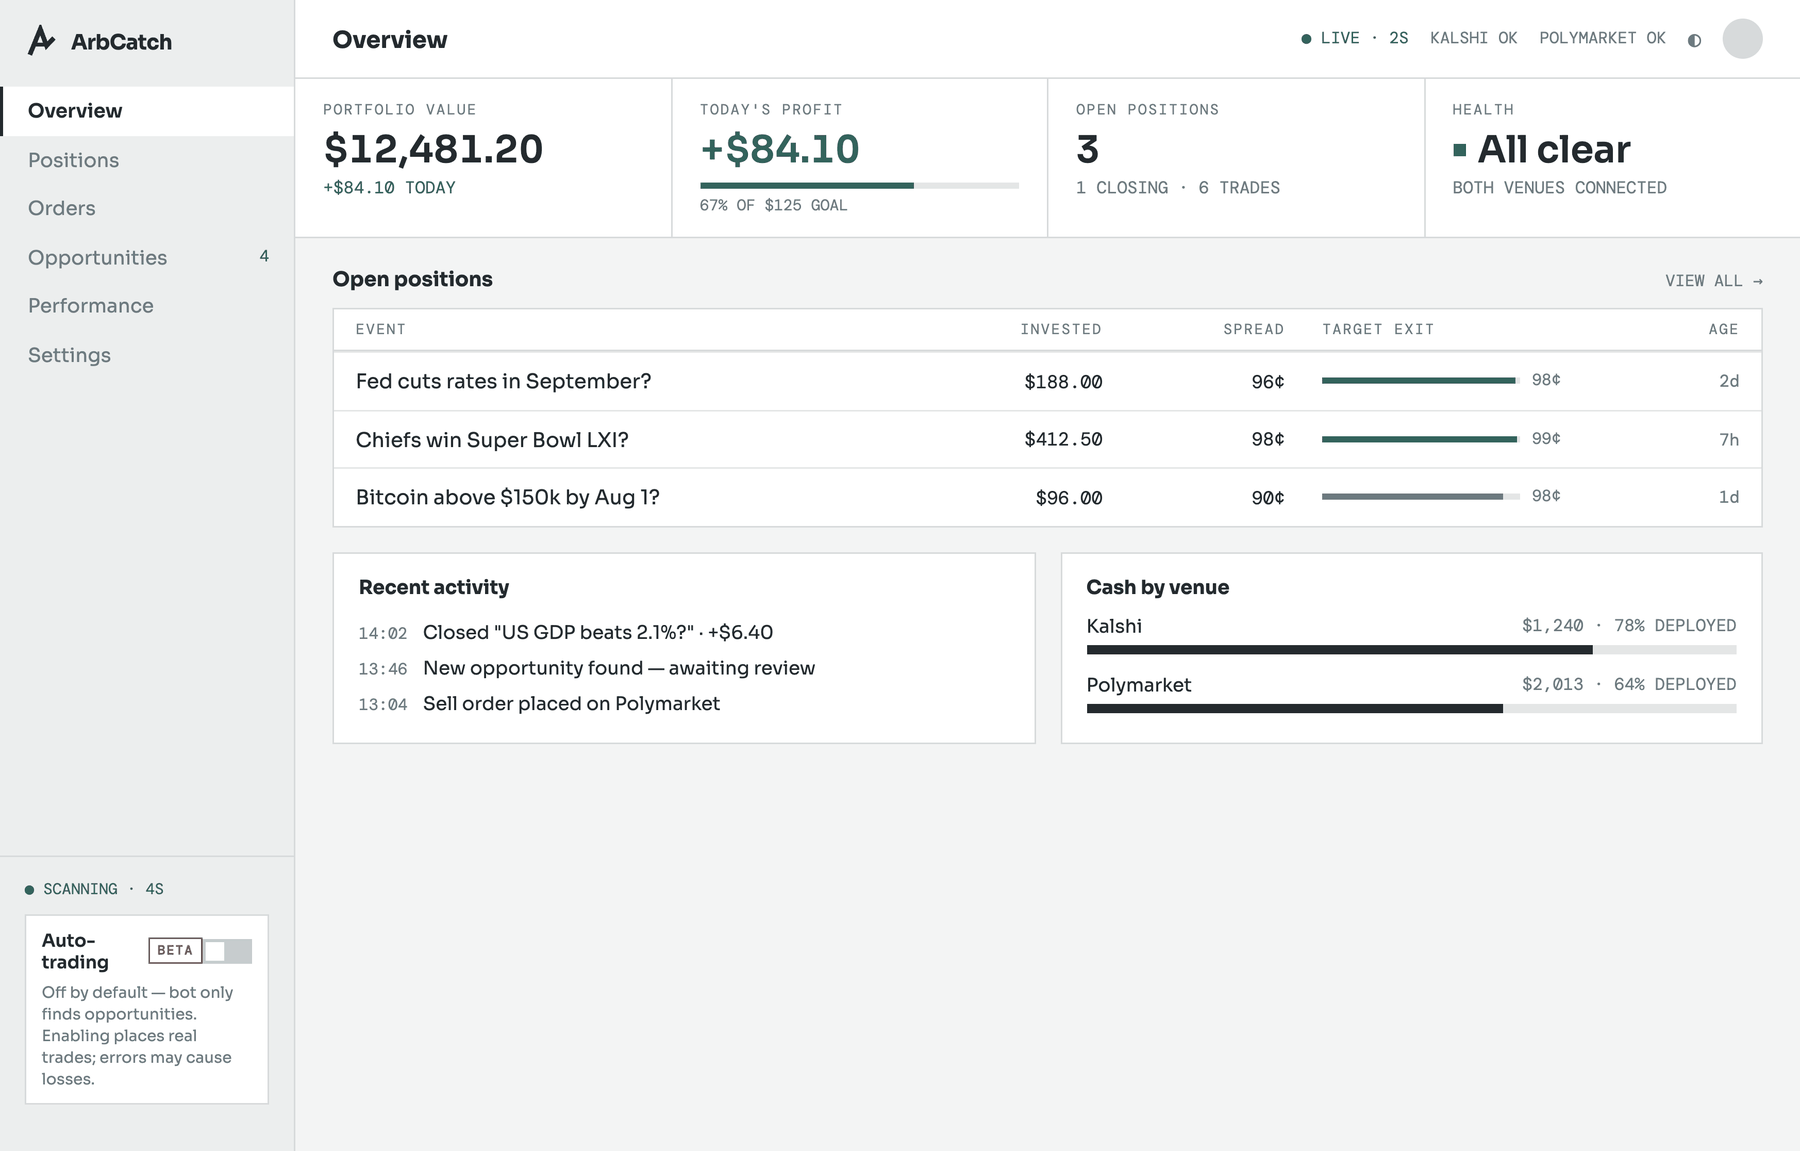
Task: Enable the Auto-trading toggle switch
Action: pyautogui.click(x=228, y=951)
